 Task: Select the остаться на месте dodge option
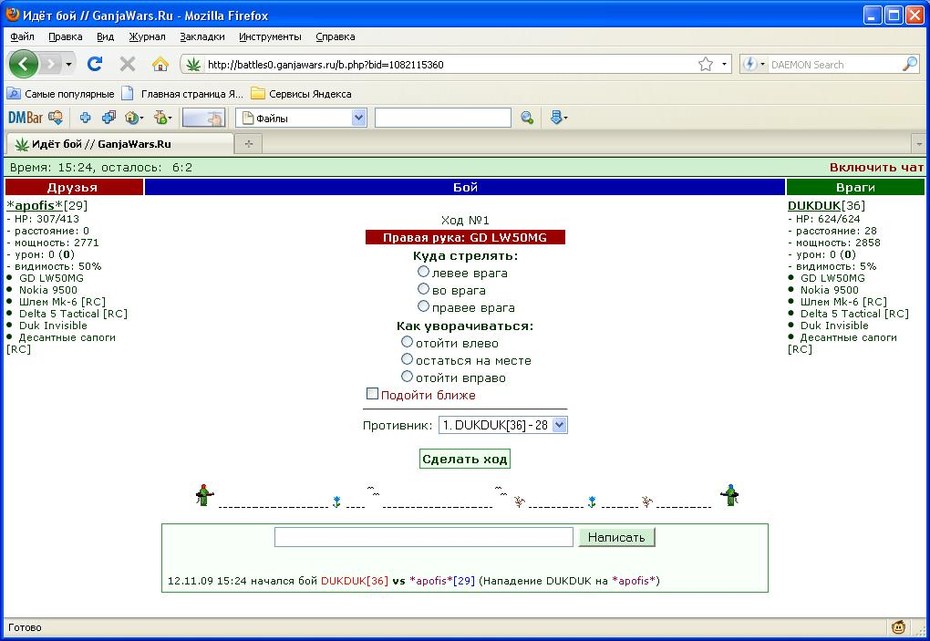[x=407, y=359]
